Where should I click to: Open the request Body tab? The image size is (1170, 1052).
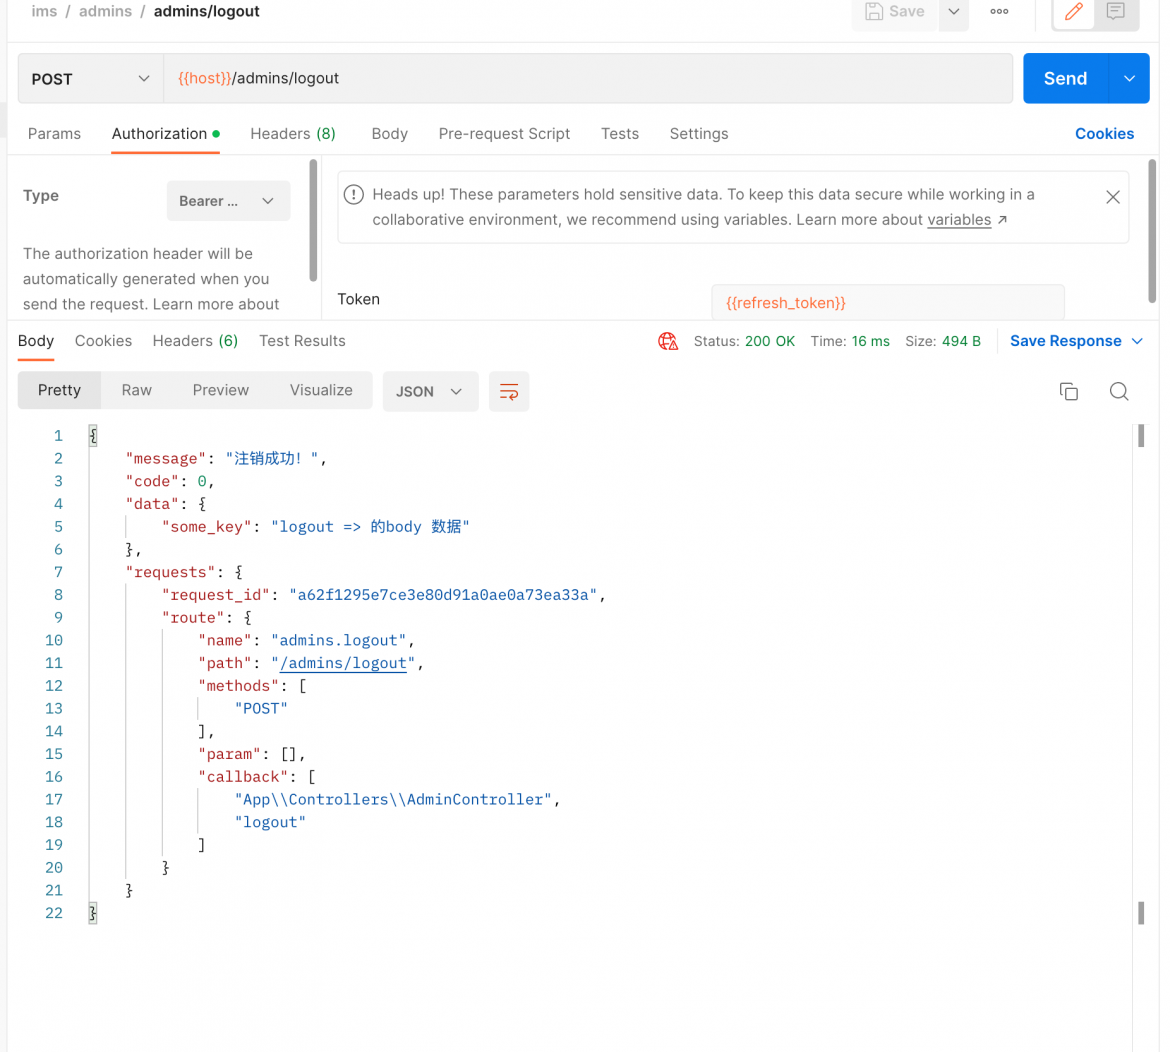390,134
